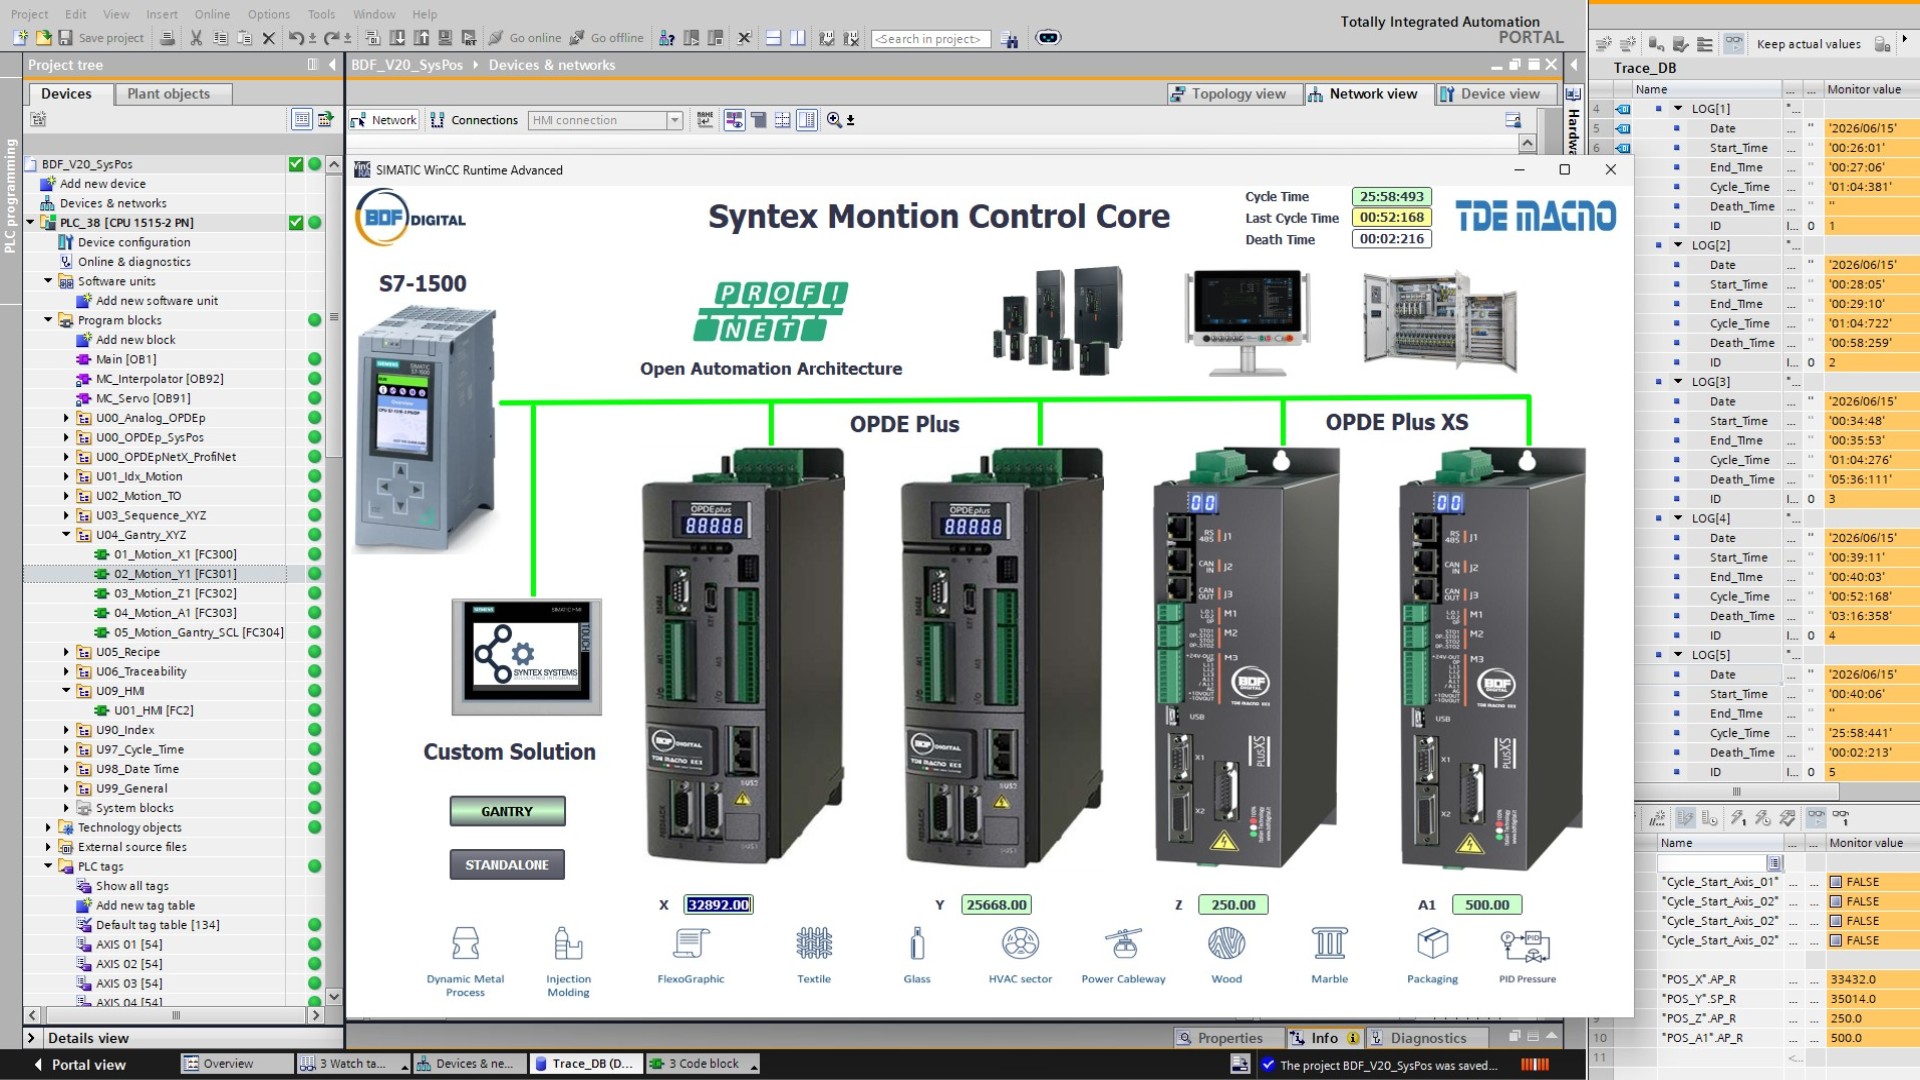Click the print icon in main toolbar
This screenshot has height=1080, width=1920.
point(168,38)
